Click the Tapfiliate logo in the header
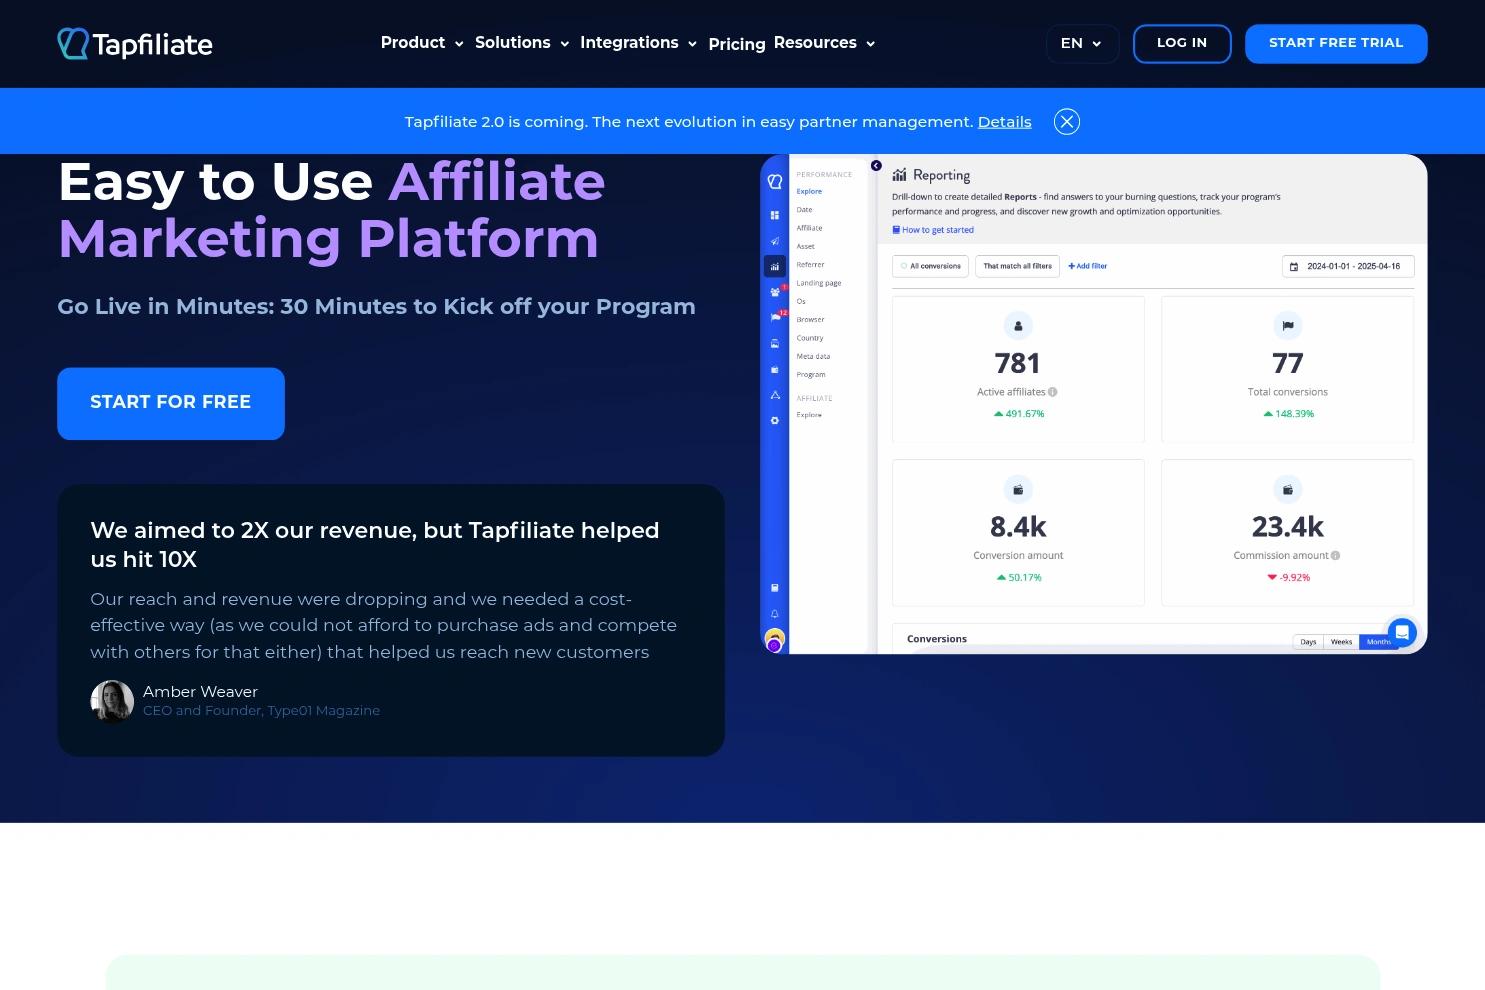The height and width of the screenshot is (990, 1485). coord(135,44)
